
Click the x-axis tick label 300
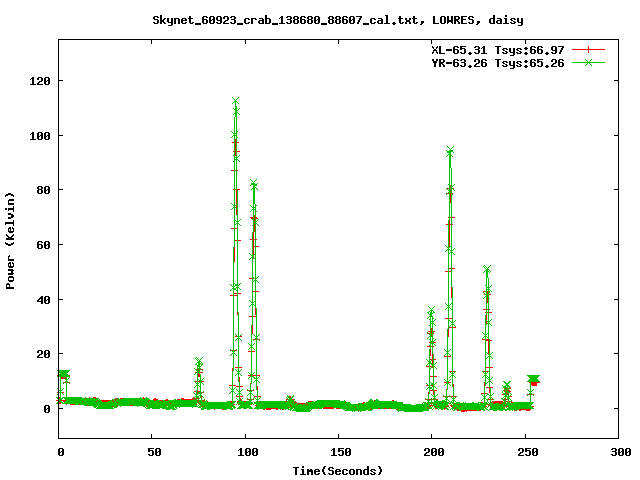coord(620,452)
